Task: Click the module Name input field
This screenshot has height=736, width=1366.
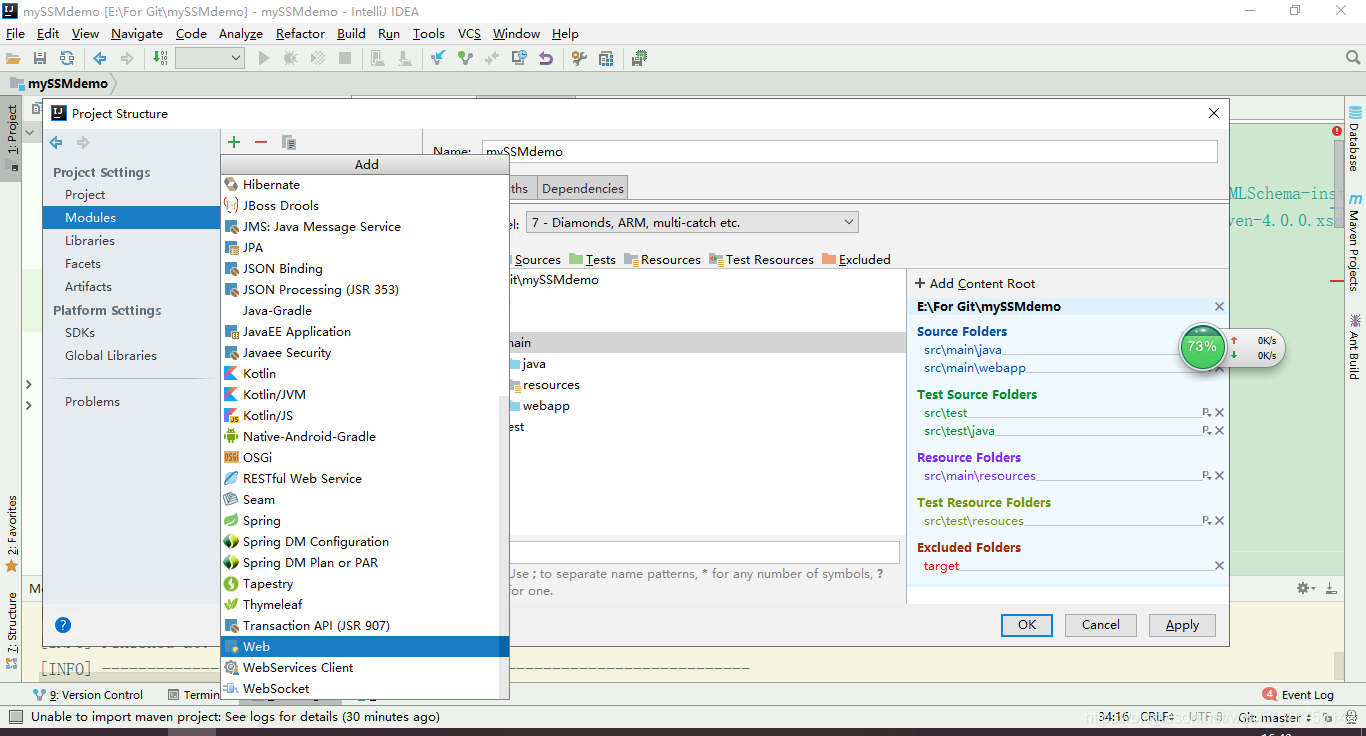Action: click(x=849, y=152)
